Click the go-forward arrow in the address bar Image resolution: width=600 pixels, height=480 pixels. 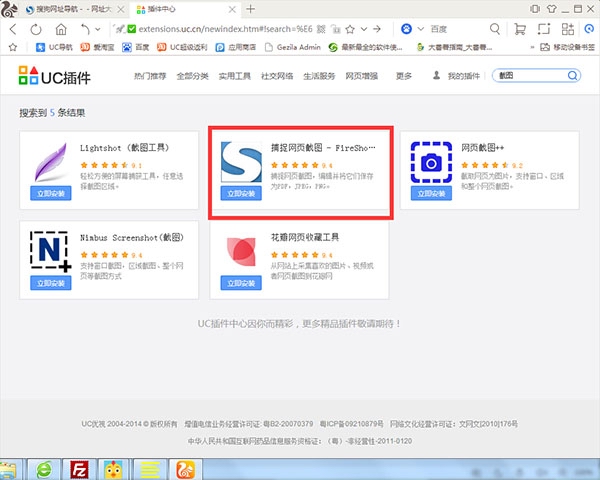click(377, 29)
